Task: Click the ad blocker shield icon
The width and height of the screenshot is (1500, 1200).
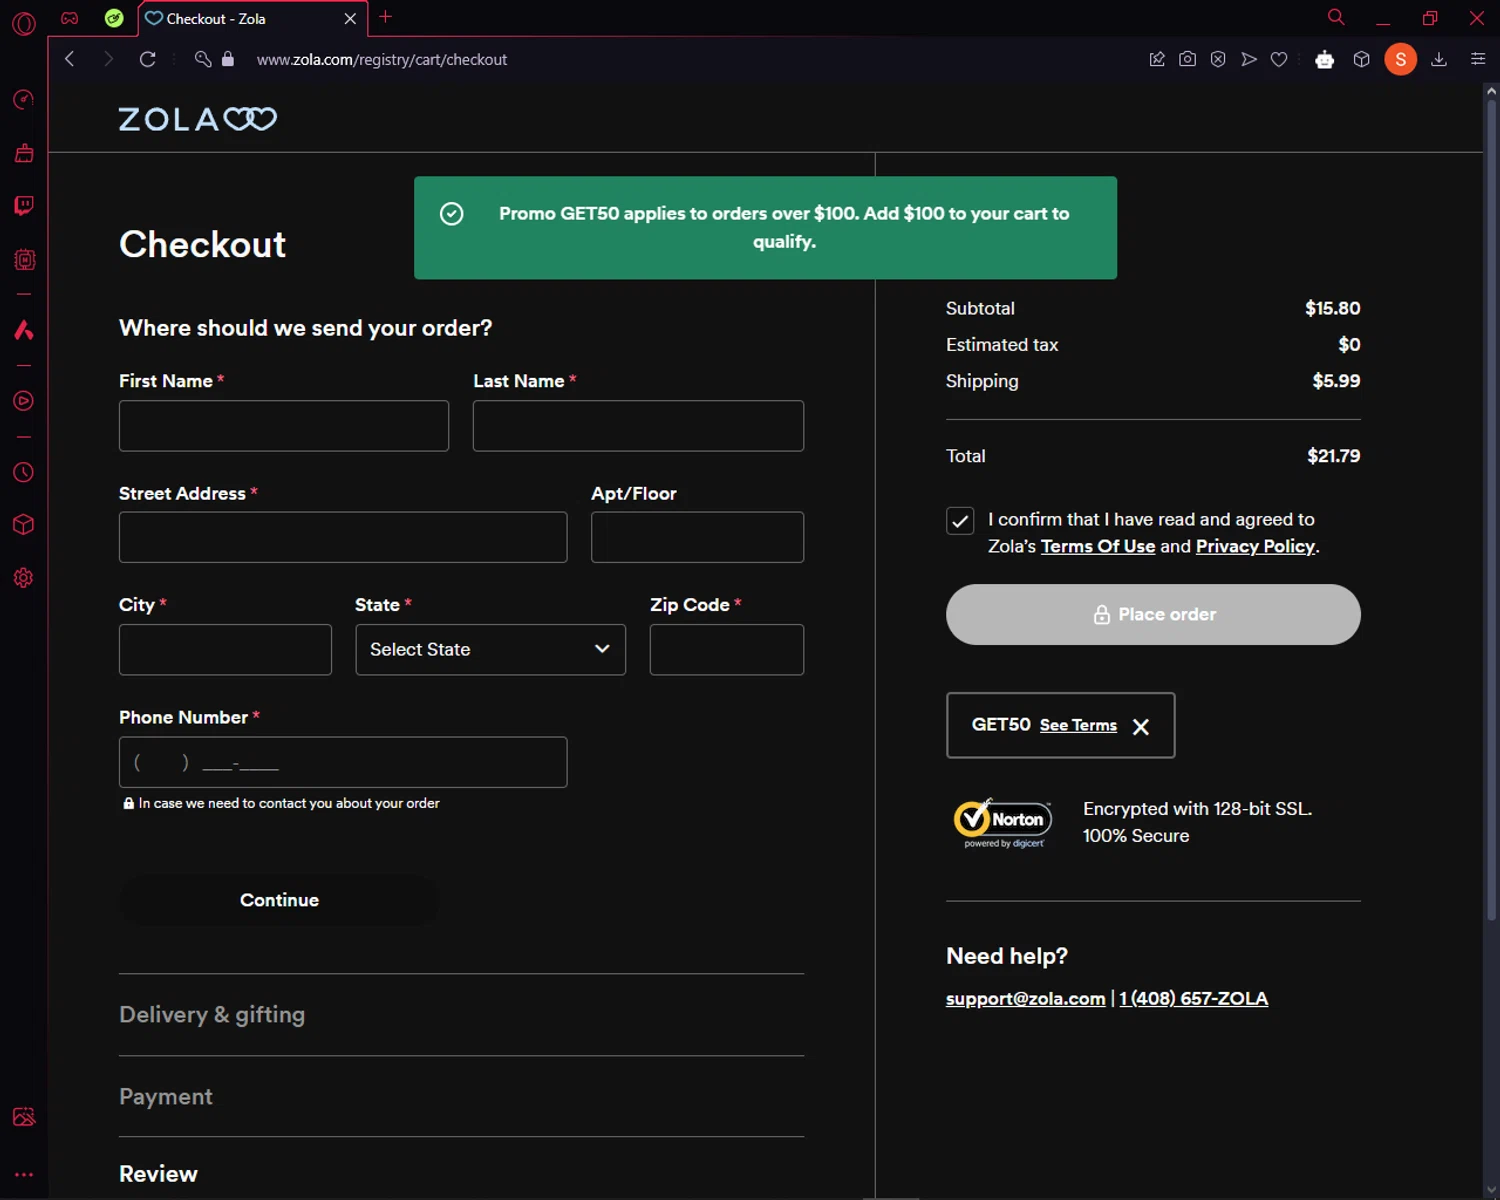Action: coord(1218,59)
